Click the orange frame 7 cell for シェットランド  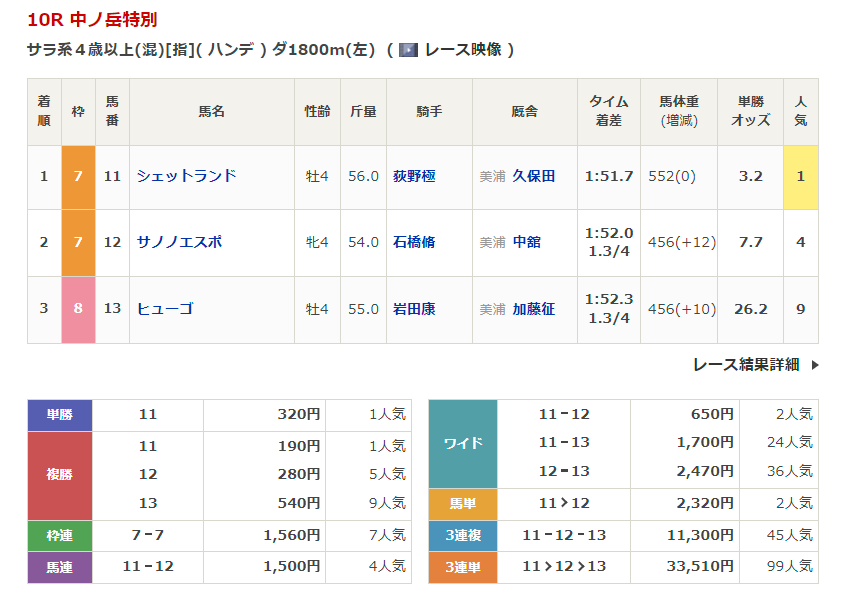point(78,176)
